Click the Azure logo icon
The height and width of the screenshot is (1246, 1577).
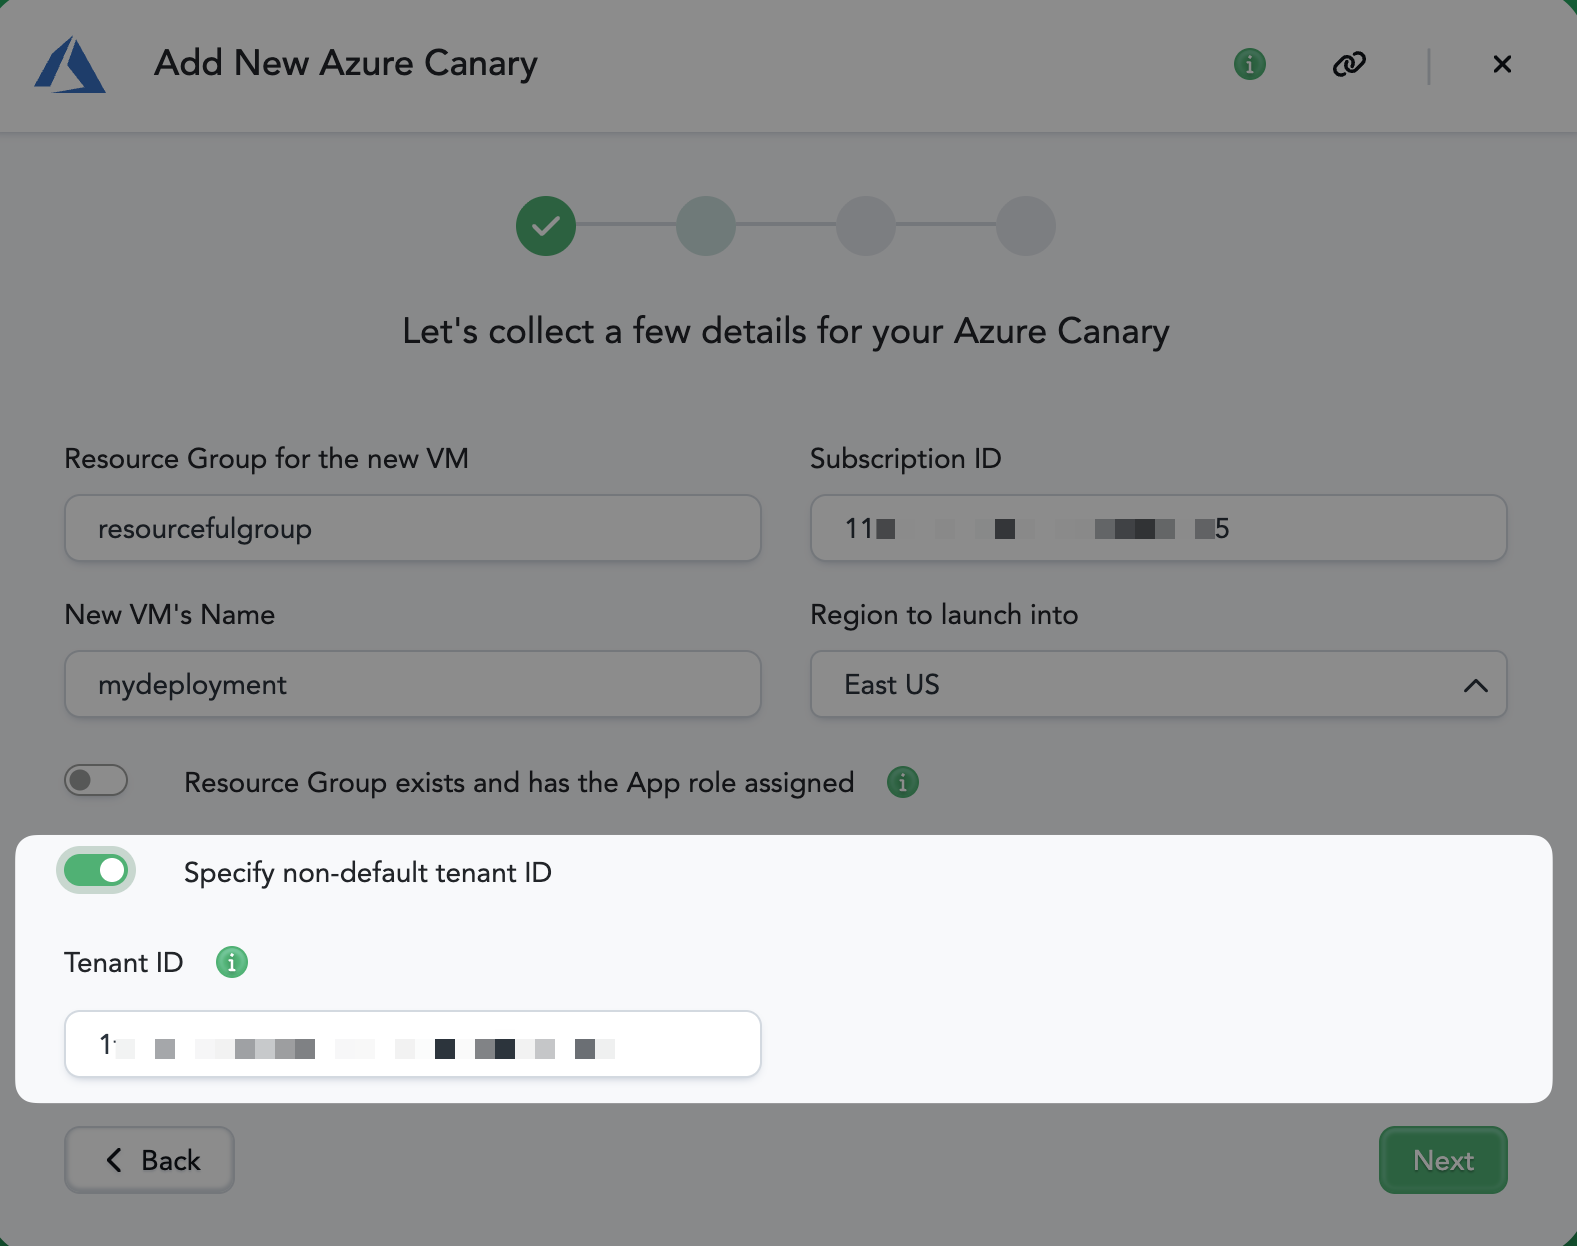point(70,65)
